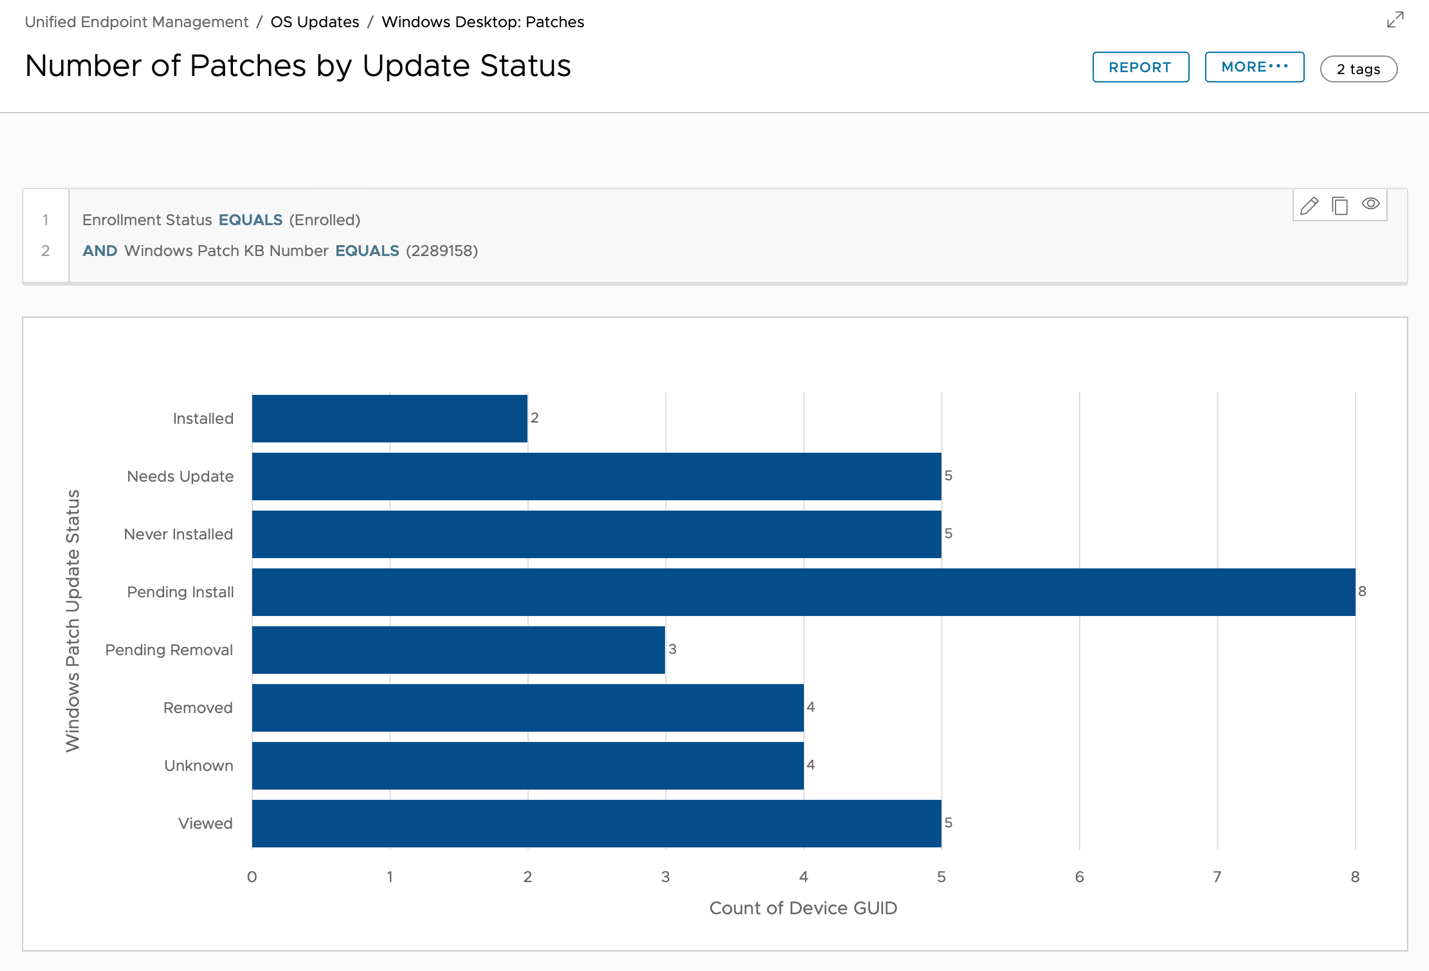Open Unified Endpoint Management link

136,21
